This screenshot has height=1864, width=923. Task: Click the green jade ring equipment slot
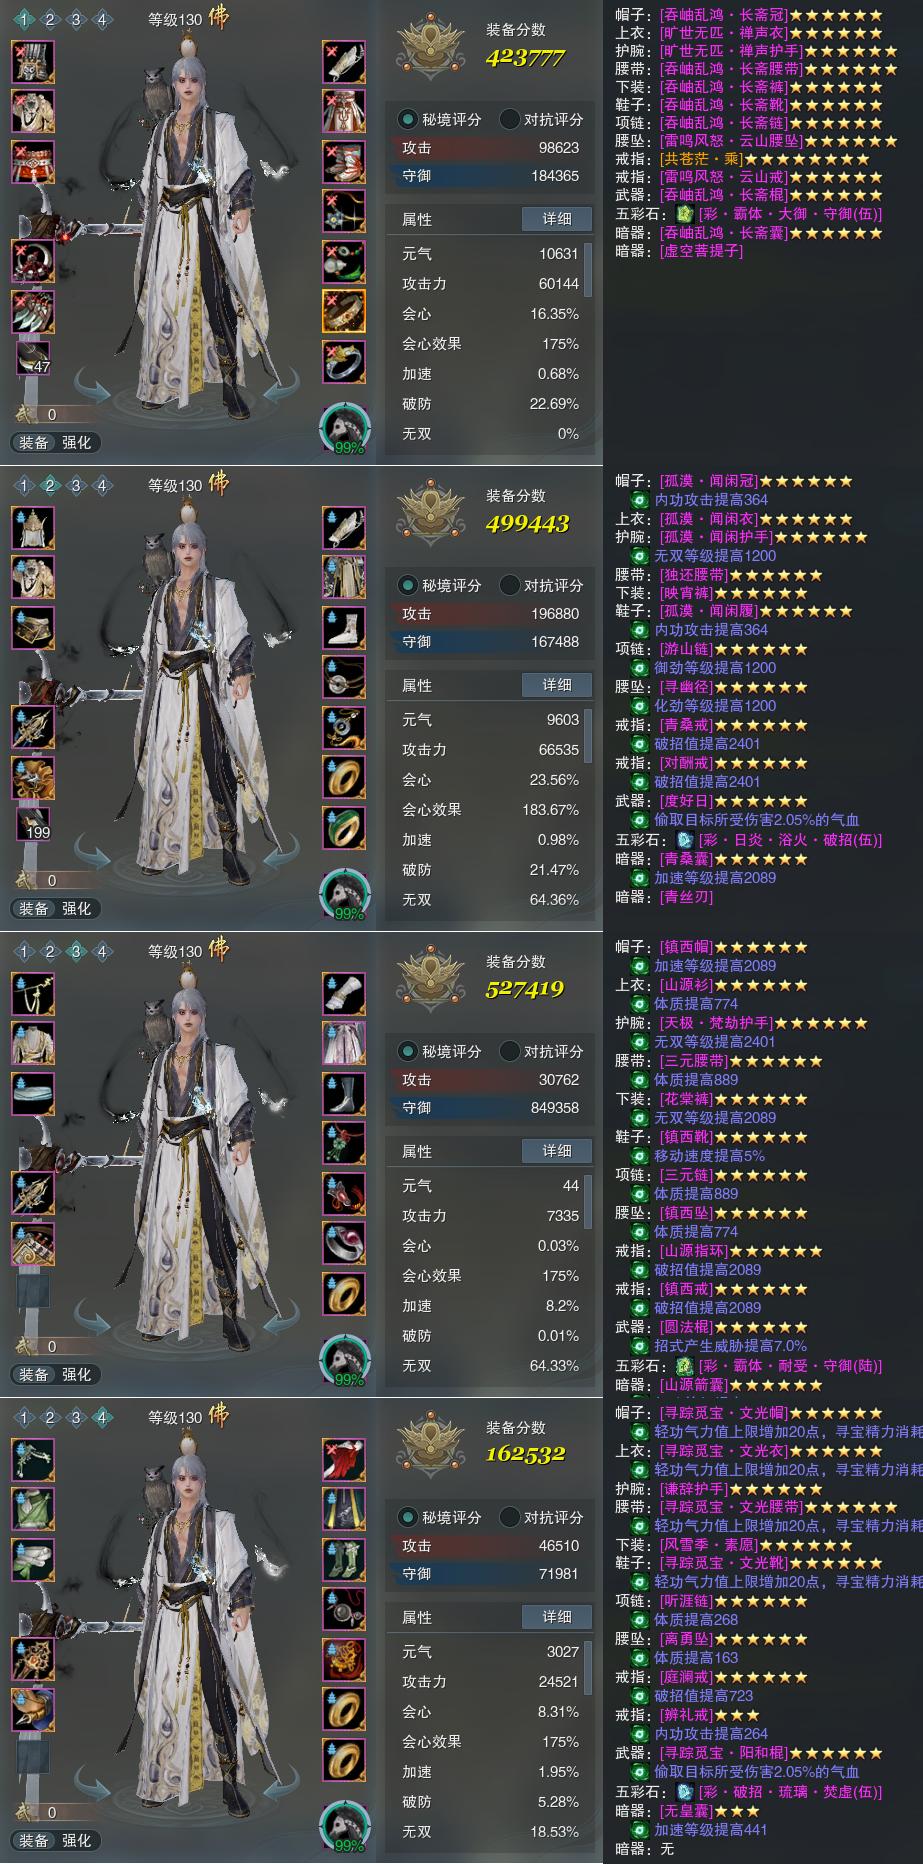[x=344, y=828]
